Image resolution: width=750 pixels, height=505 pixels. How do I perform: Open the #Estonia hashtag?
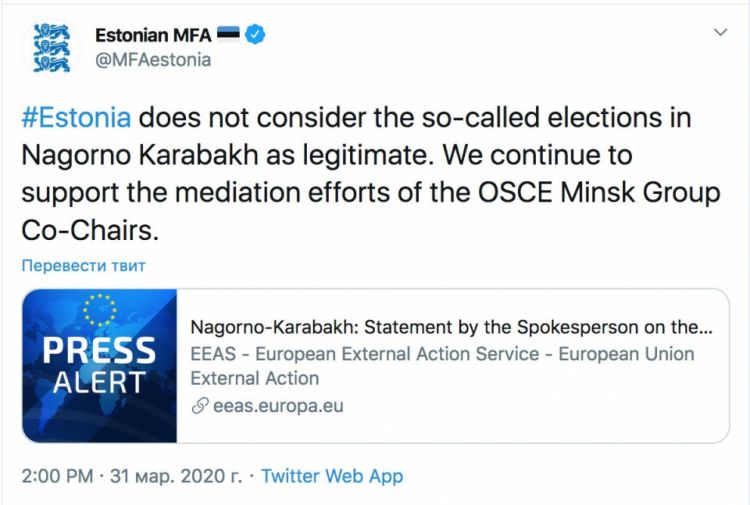coord(76,117)
